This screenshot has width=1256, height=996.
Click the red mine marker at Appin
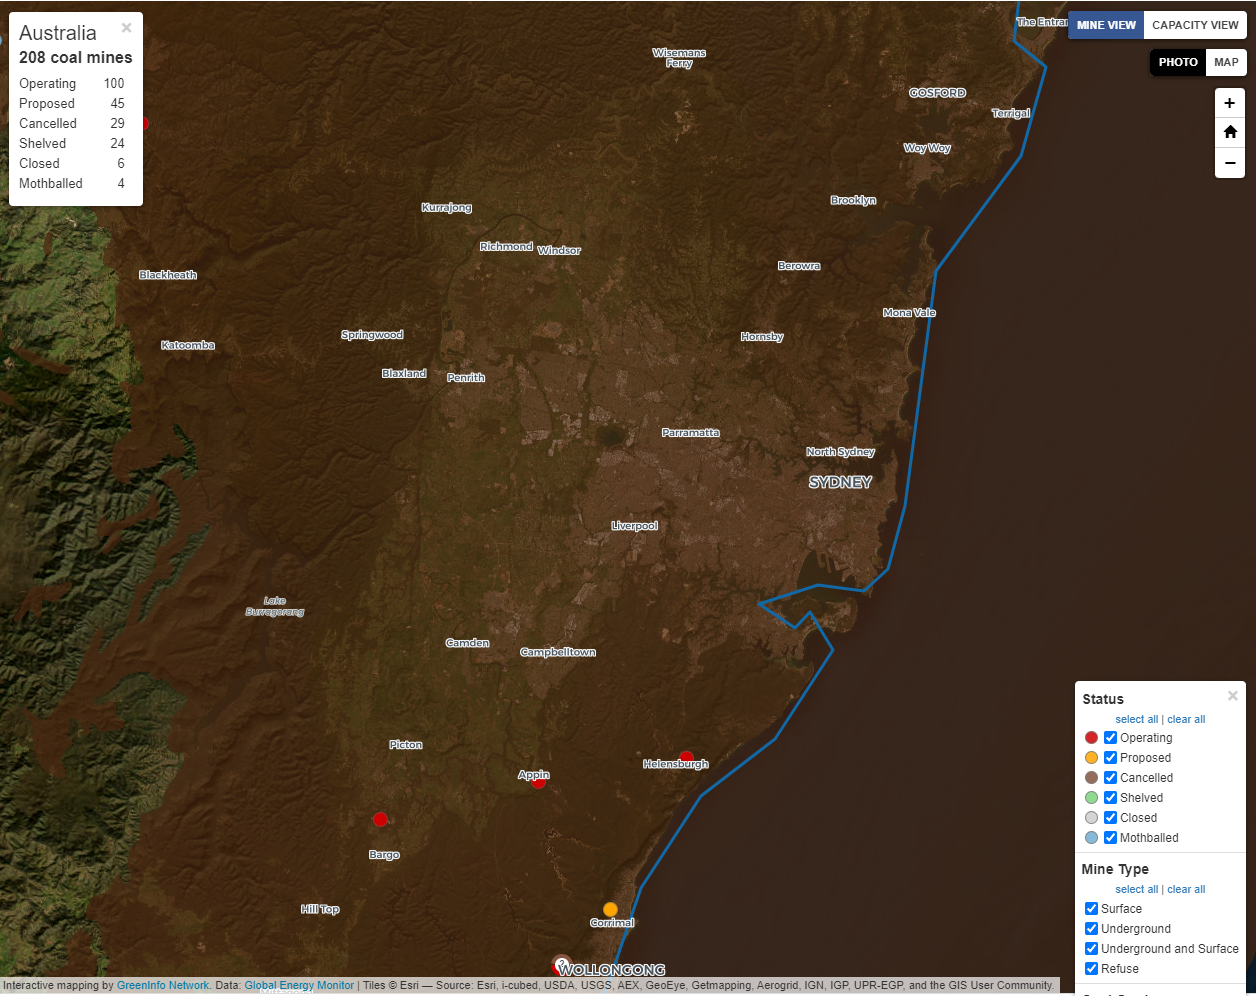pos(538,782)
